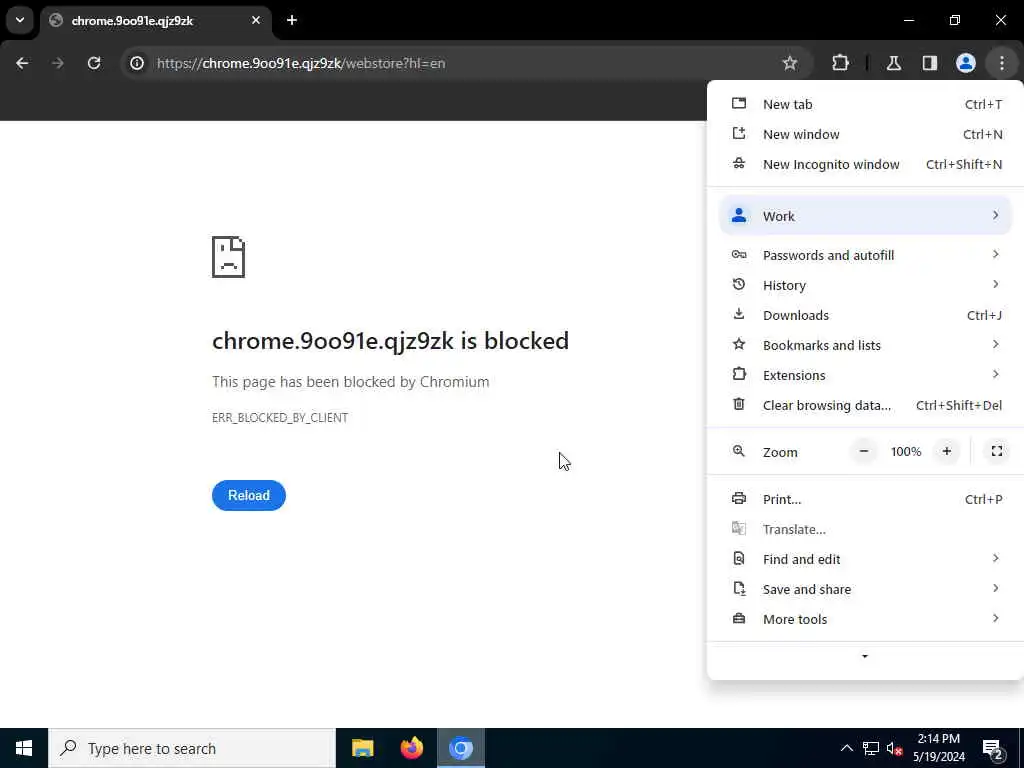Viewport: 1024px width, 768px height.
Task: Open File Explorer from taskbar
Action: point(362,748)
